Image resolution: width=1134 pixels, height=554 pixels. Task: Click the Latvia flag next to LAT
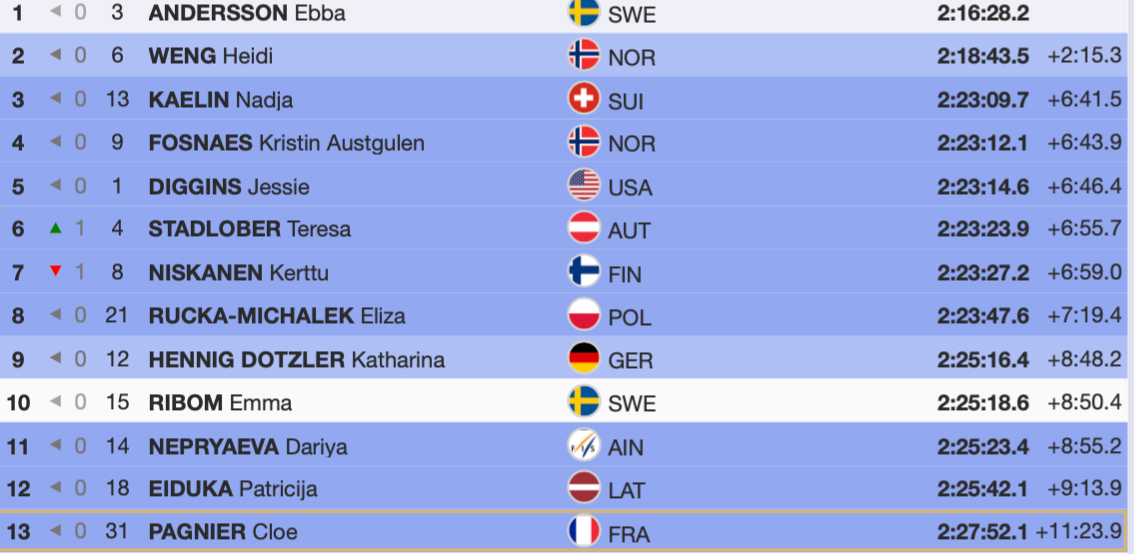(x=584, y=488)
